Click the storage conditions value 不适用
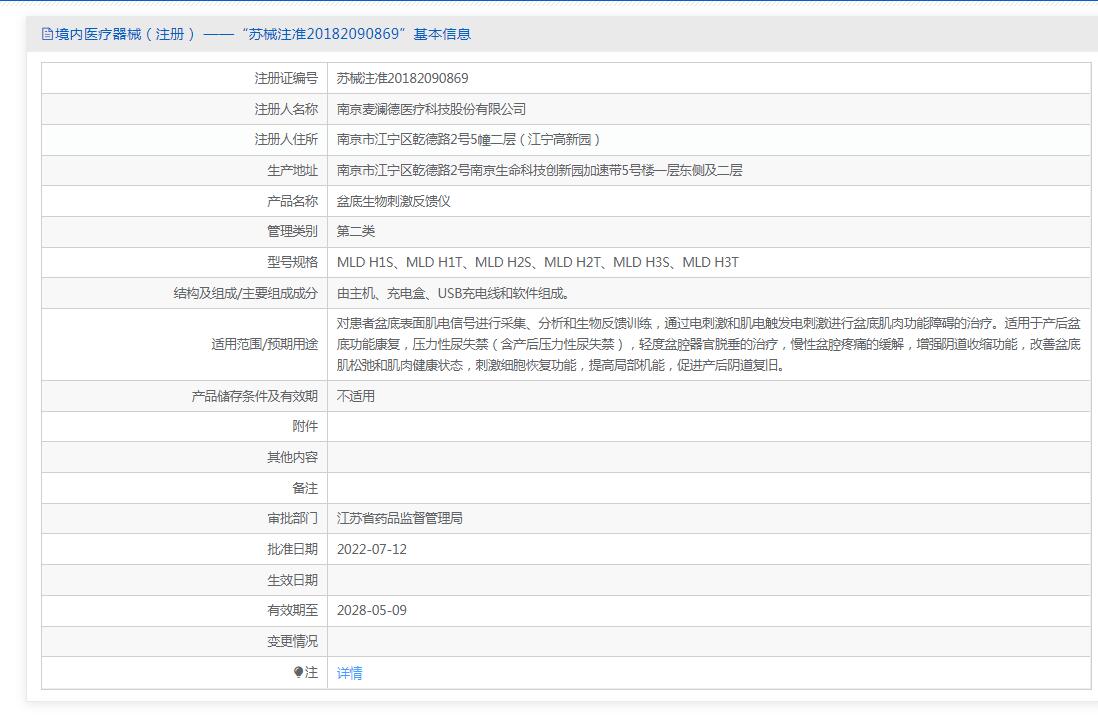The width and height of the screenshot is (1098, 726). (356, 396)
